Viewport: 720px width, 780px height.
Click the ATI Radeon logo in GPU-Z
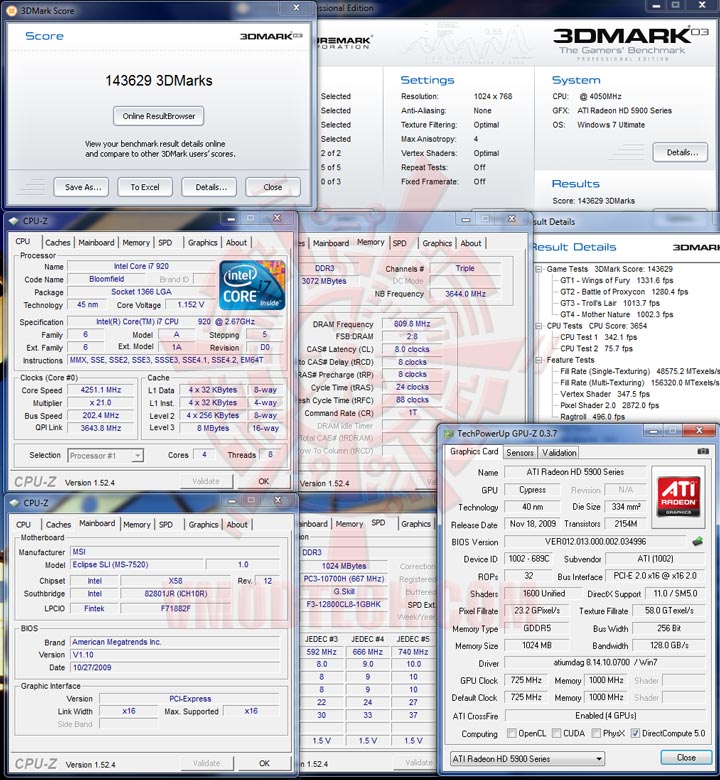coord(678,496)
